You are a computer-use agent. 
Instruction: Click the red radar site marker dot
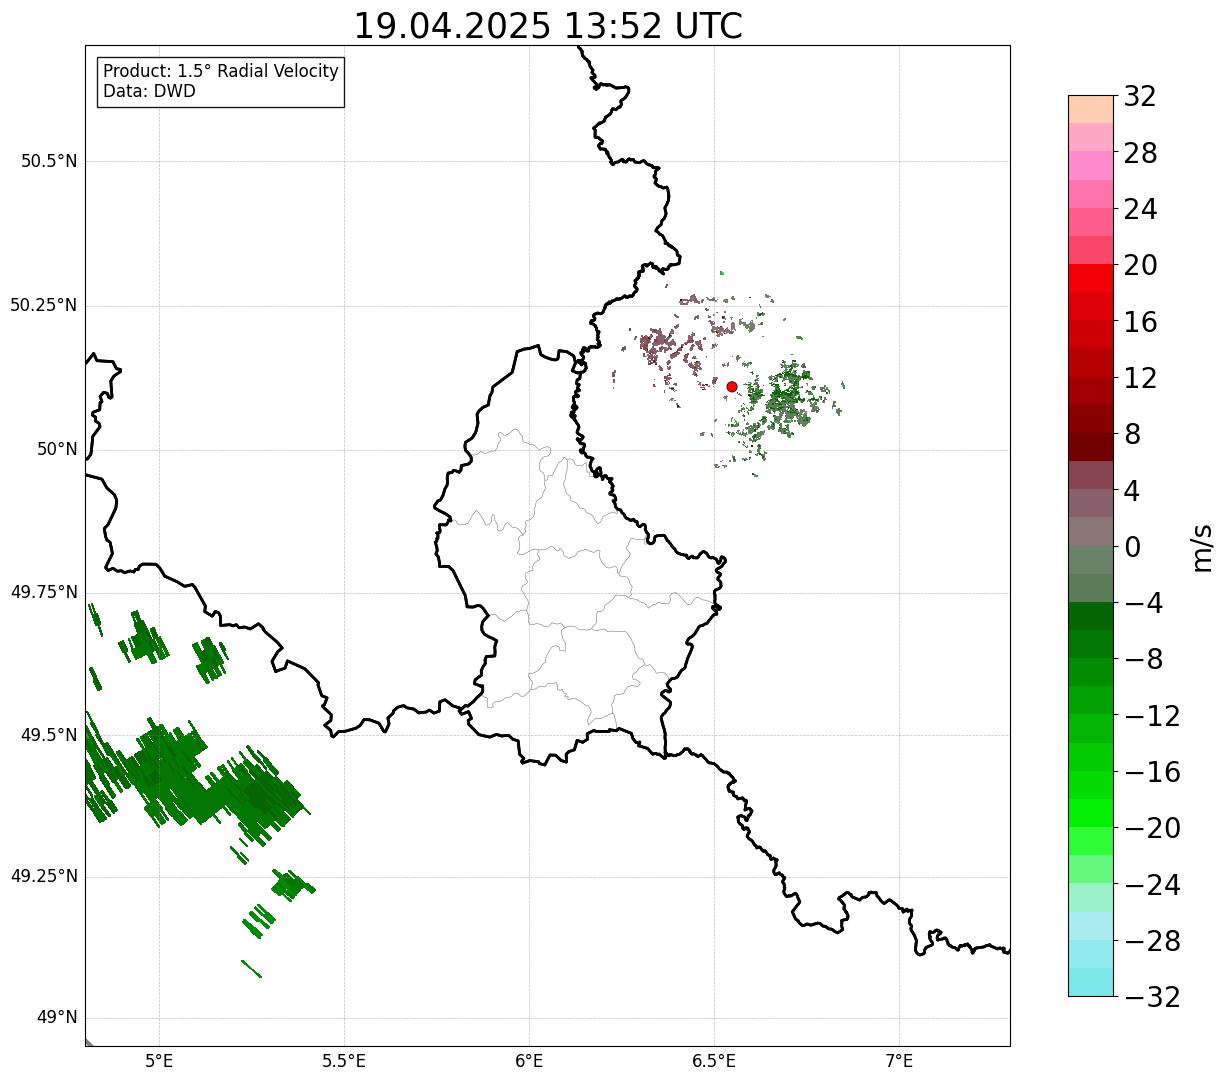point(731,386)
